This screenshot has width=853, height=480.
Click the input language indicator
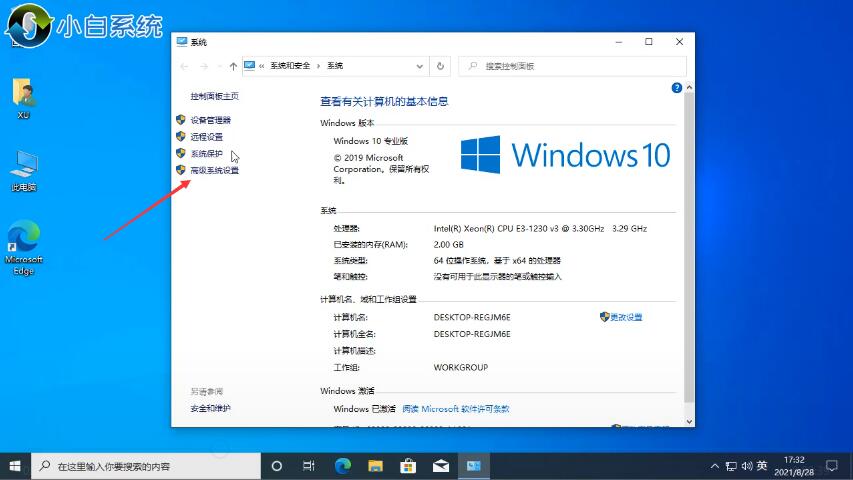(762, 466)
